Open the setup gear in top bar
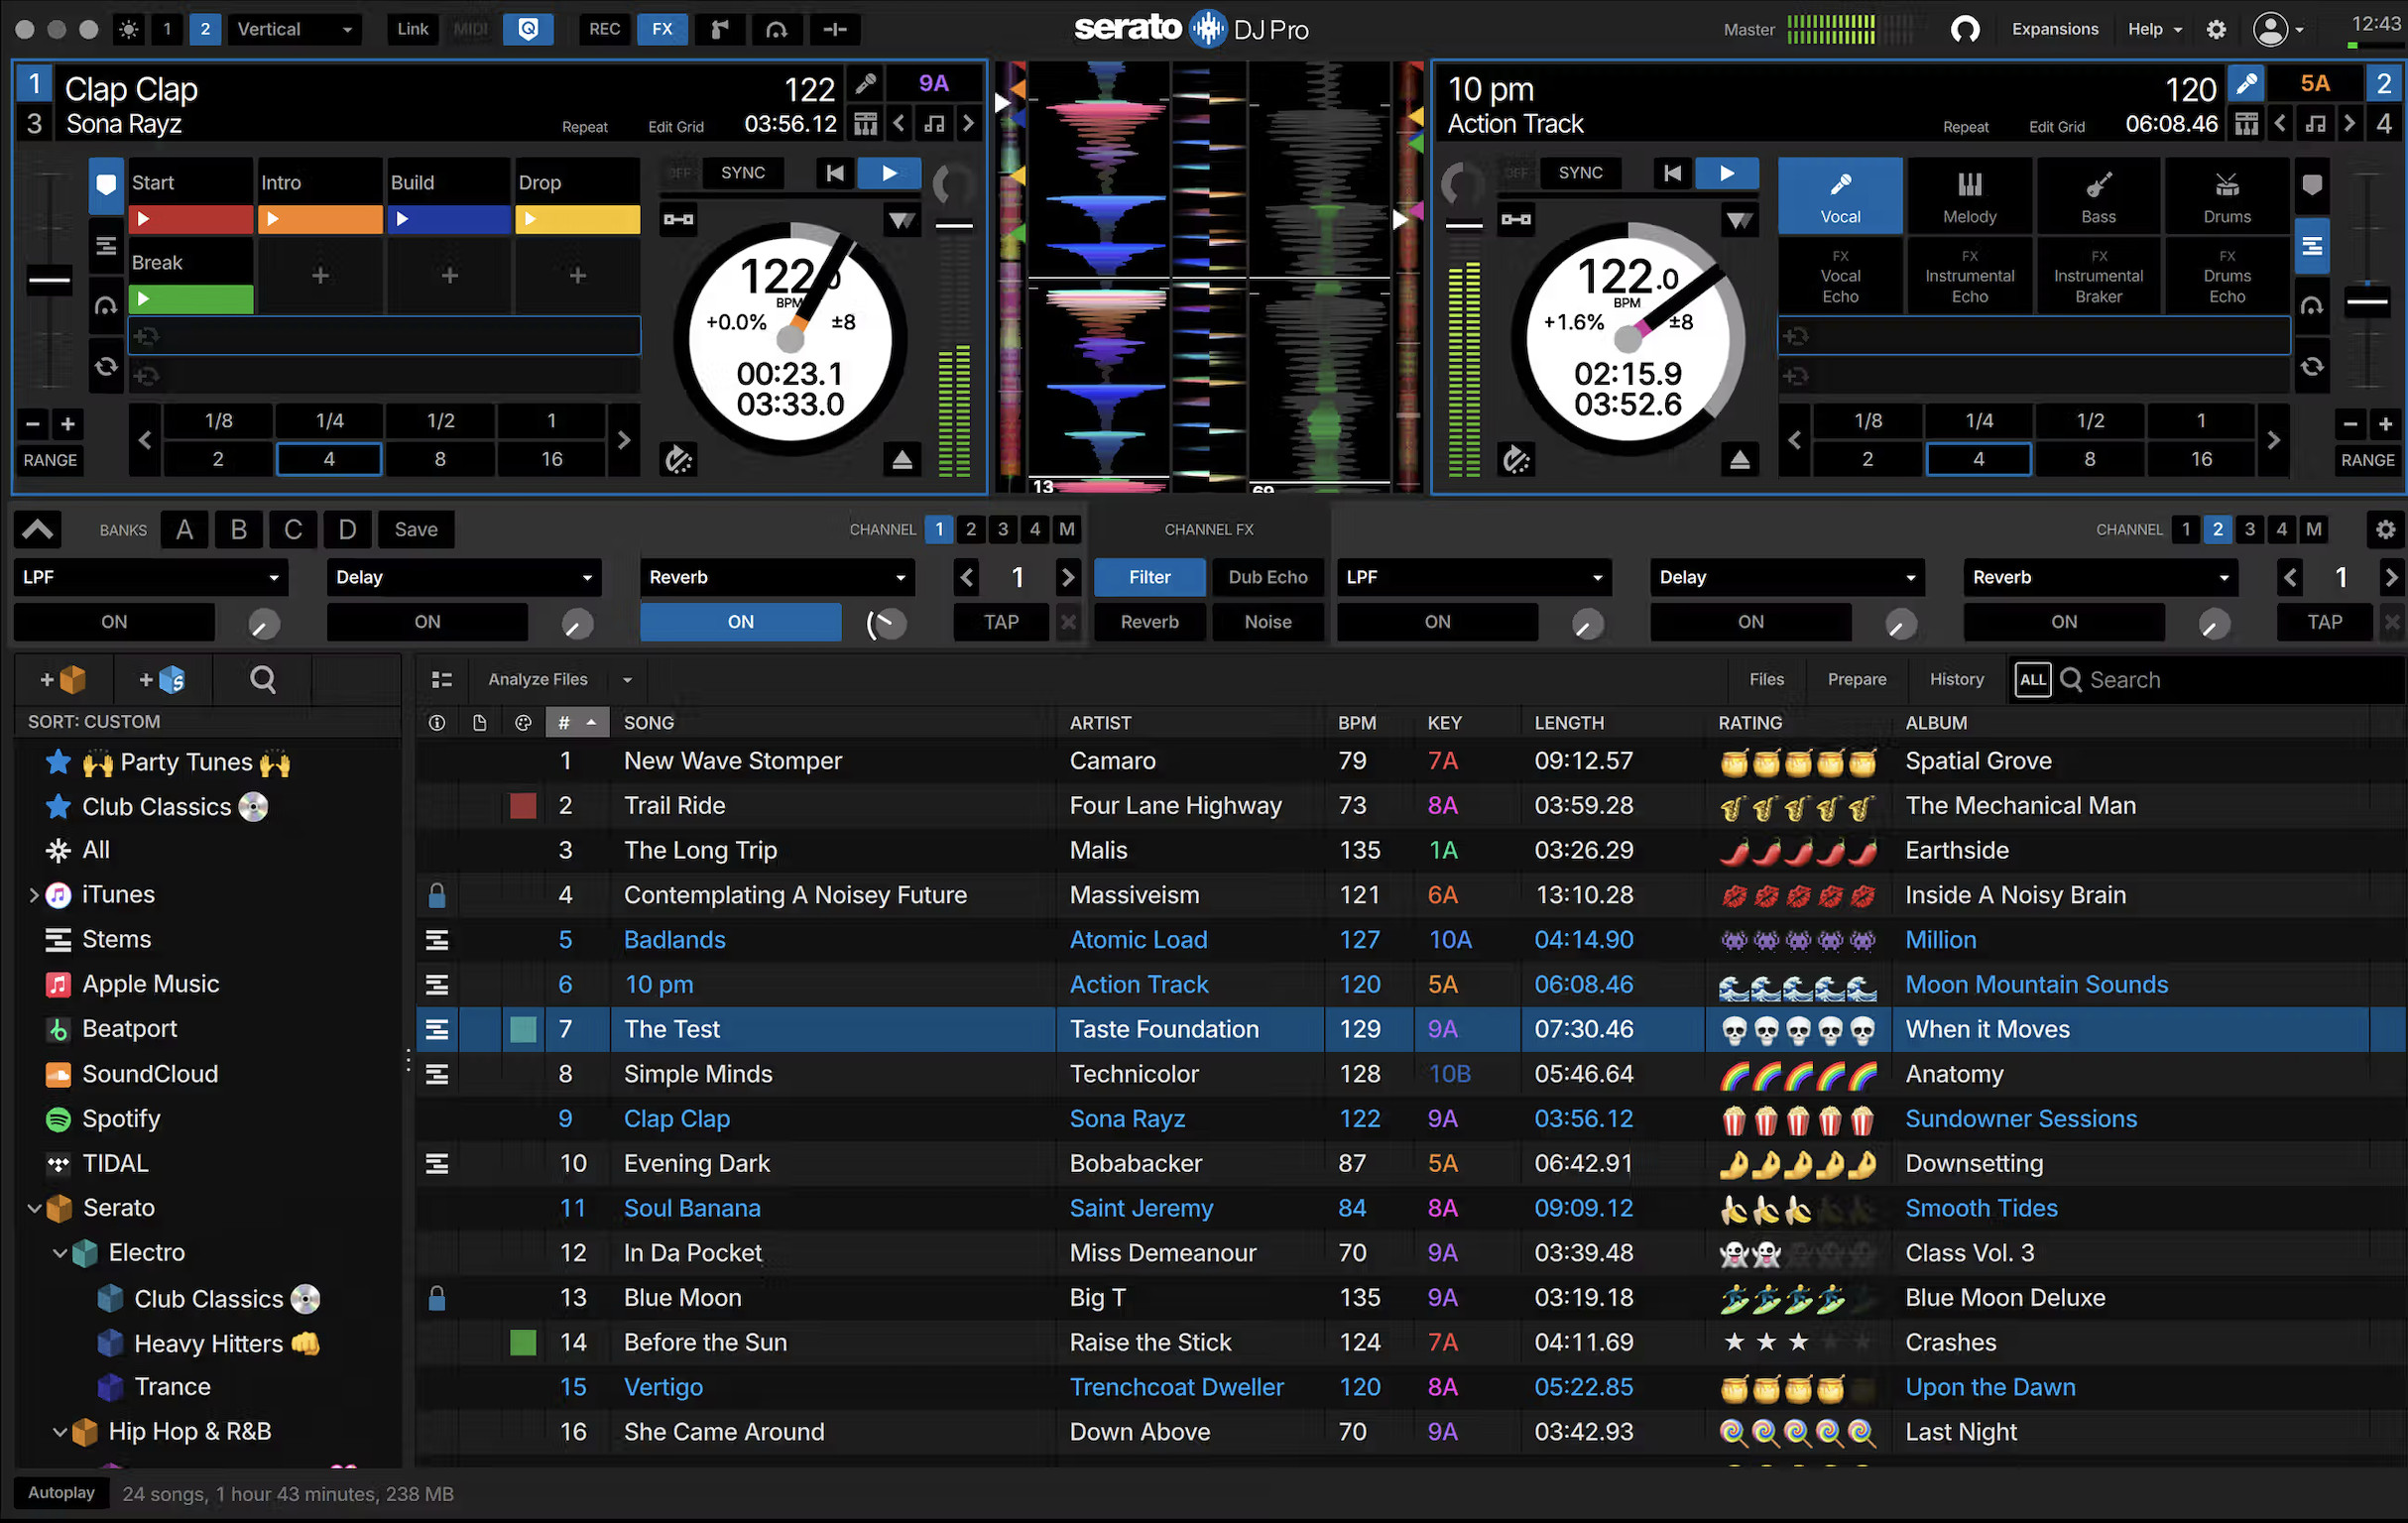This screenshot has height=1523, width=2408. (x=2216, y=29)
